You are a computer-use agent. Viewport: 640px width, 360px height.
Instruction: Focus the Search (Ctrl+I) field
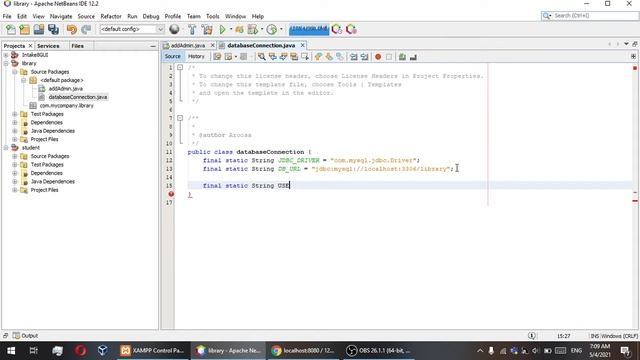pyautogui.click(x=589, y=16)
